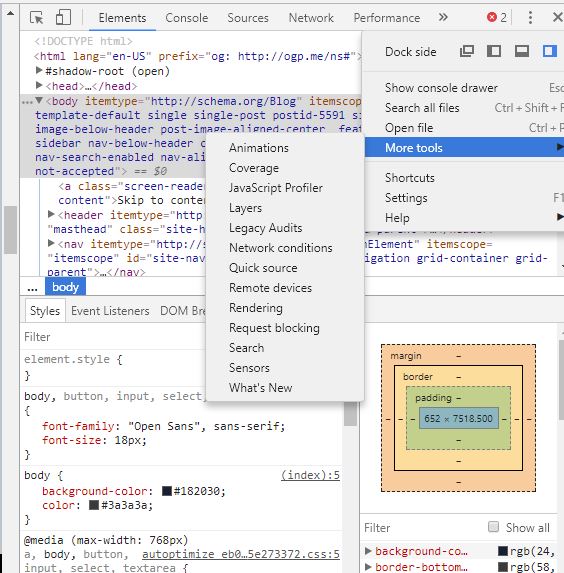Click the Styles Filter input field

(x=113, y=337)
